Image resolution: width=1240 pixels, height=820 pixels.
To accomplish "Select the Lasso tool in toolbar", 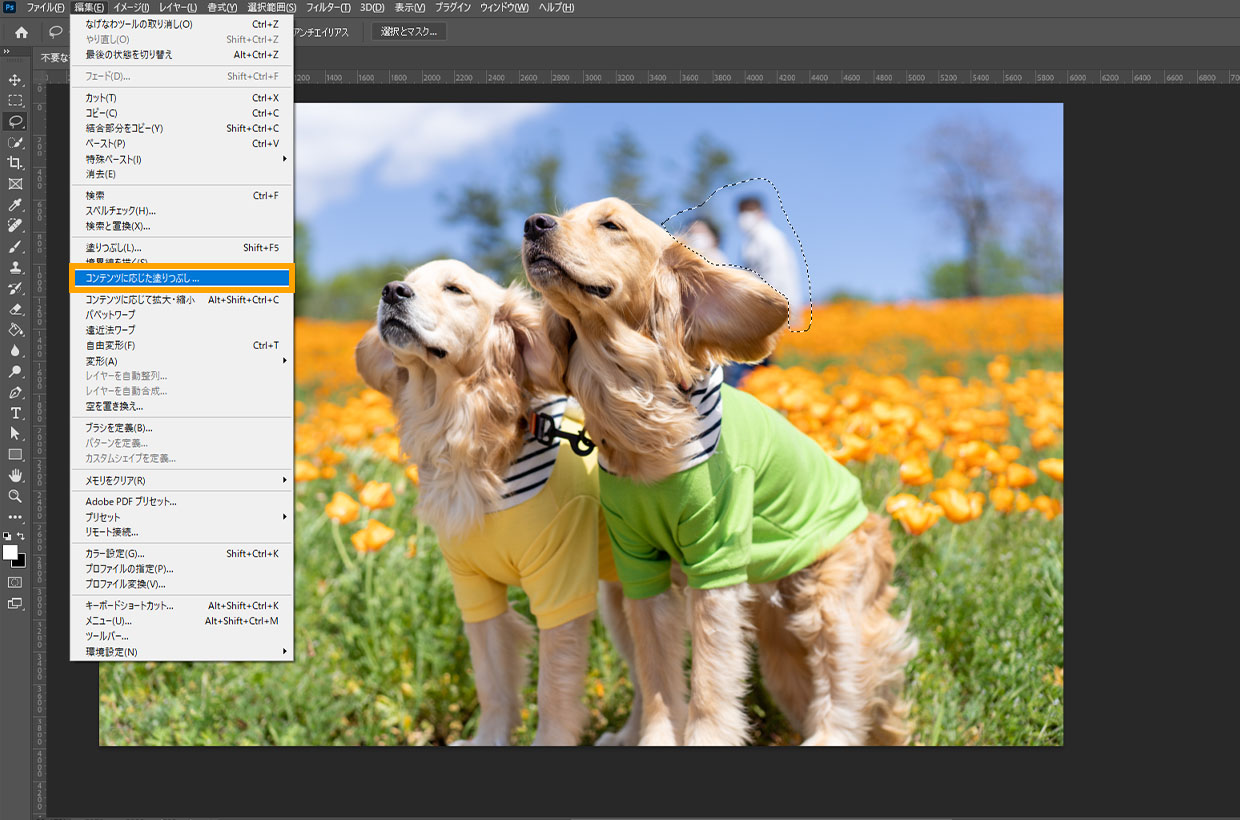I will point(15,121).
